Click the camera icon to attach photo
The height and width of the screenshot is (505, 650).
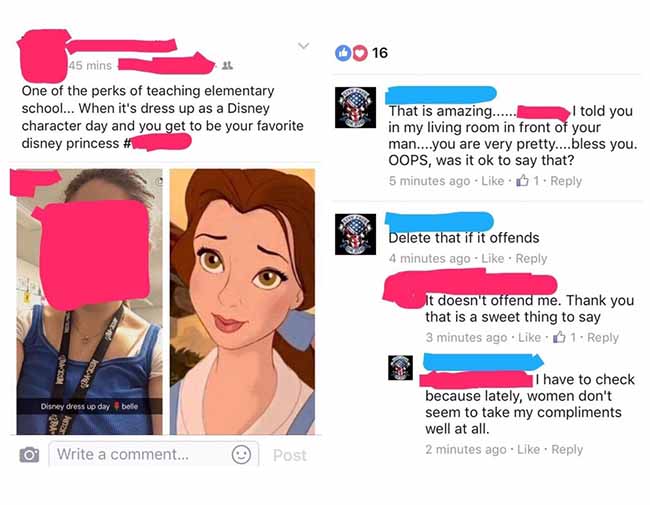(x=29, y=455)
